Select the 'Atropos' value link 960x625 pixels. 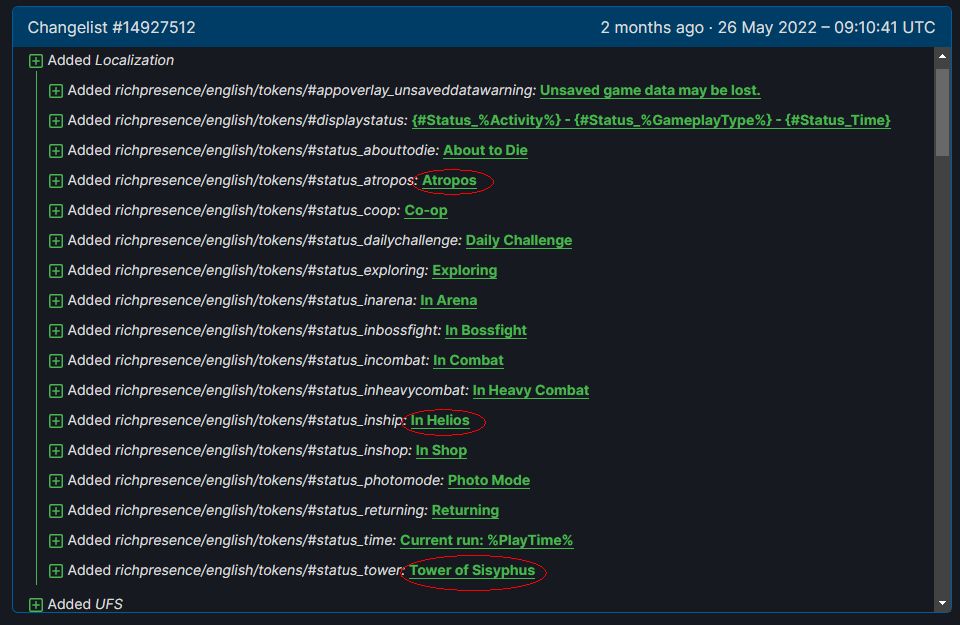pyautogui.click(x=449, y=180)
